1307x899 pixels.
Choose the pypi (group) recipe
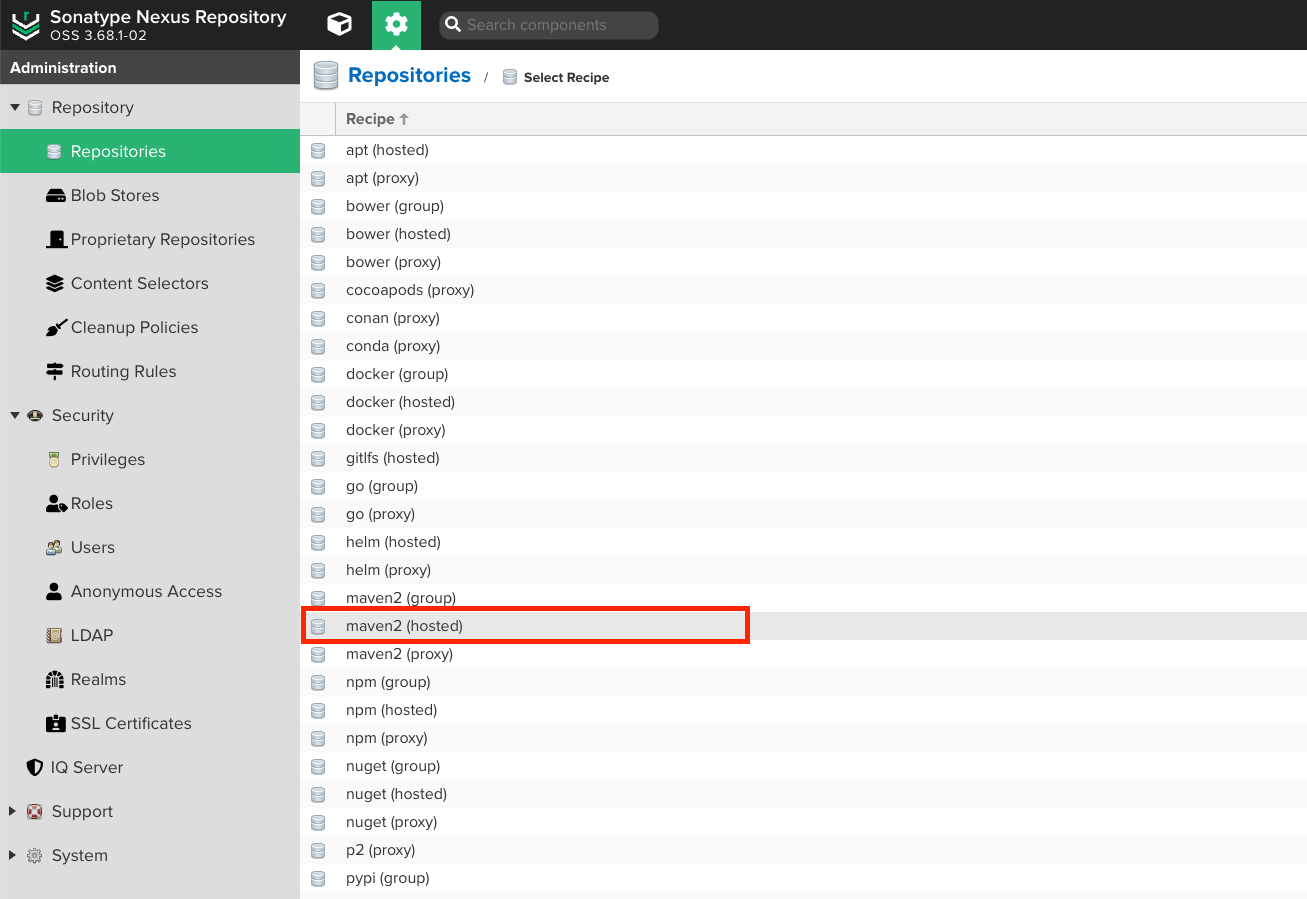[803, 878]
